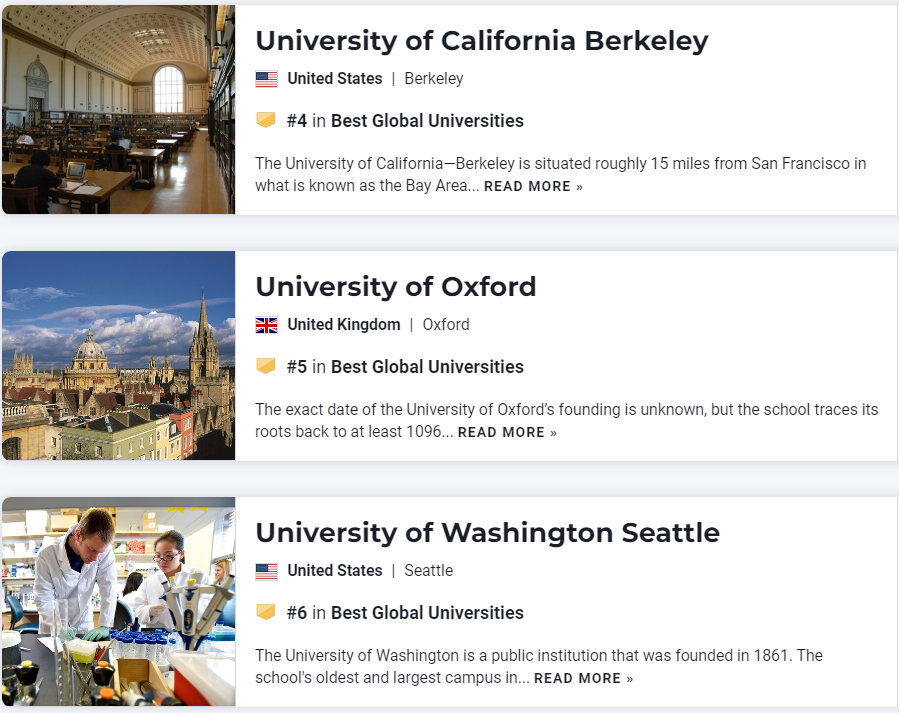
Task: Click the US flag icon beside Berkeley
Action: click(266, 79)
